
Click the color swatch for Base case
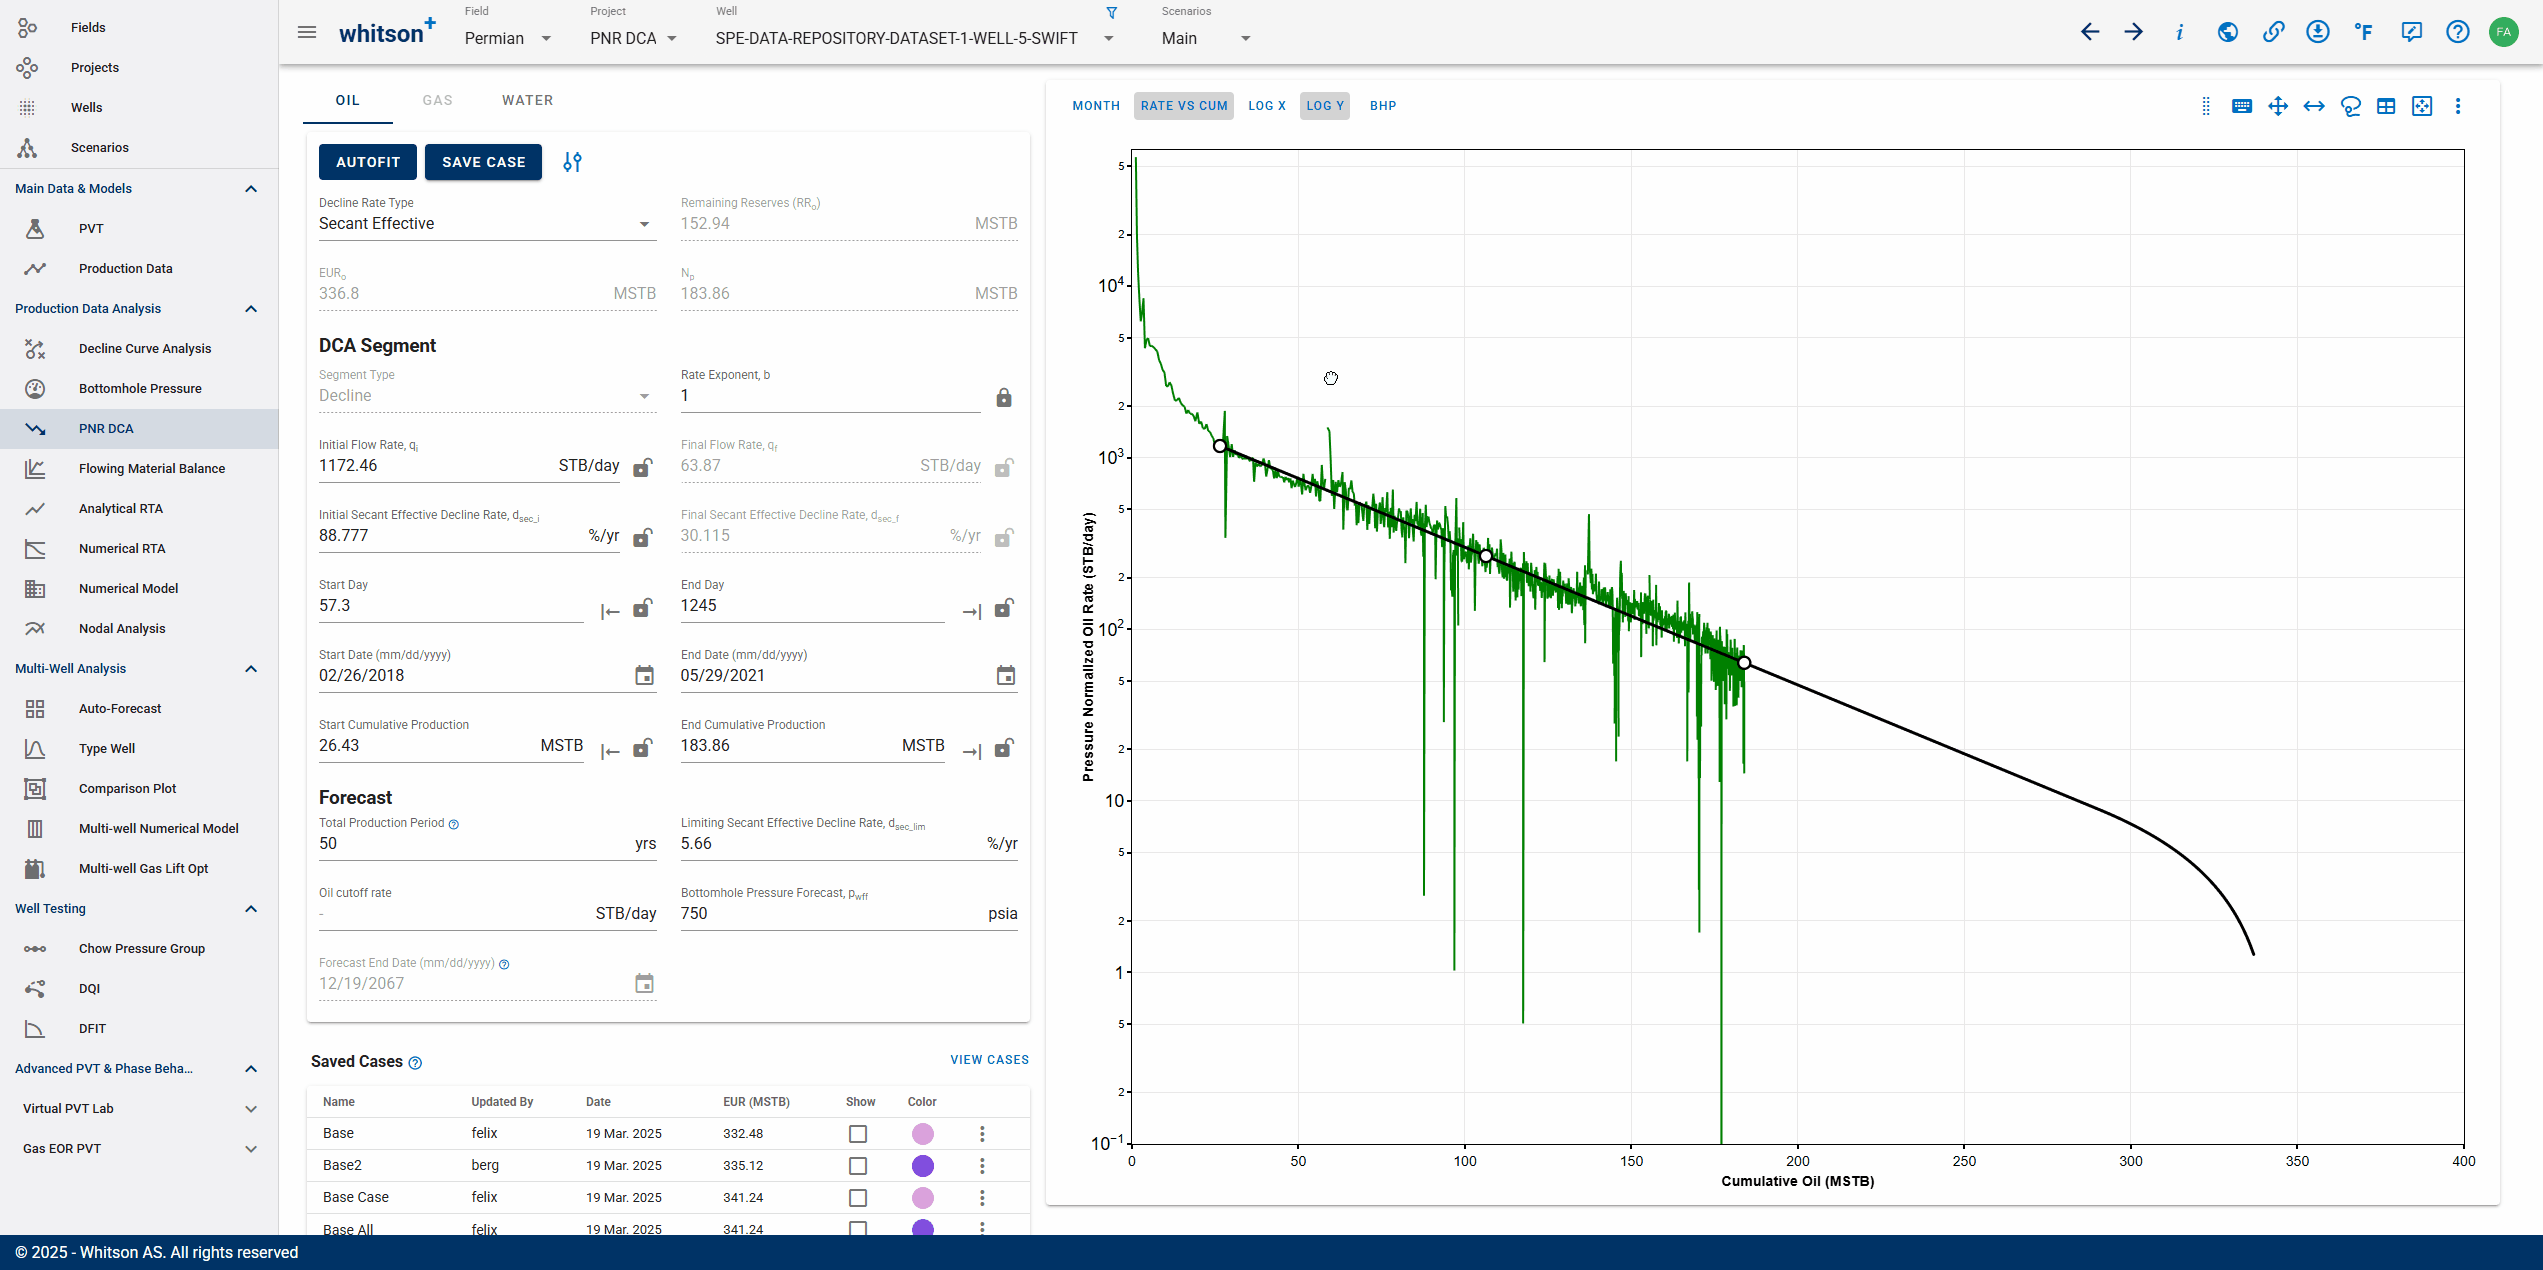tap(923, 1134)
